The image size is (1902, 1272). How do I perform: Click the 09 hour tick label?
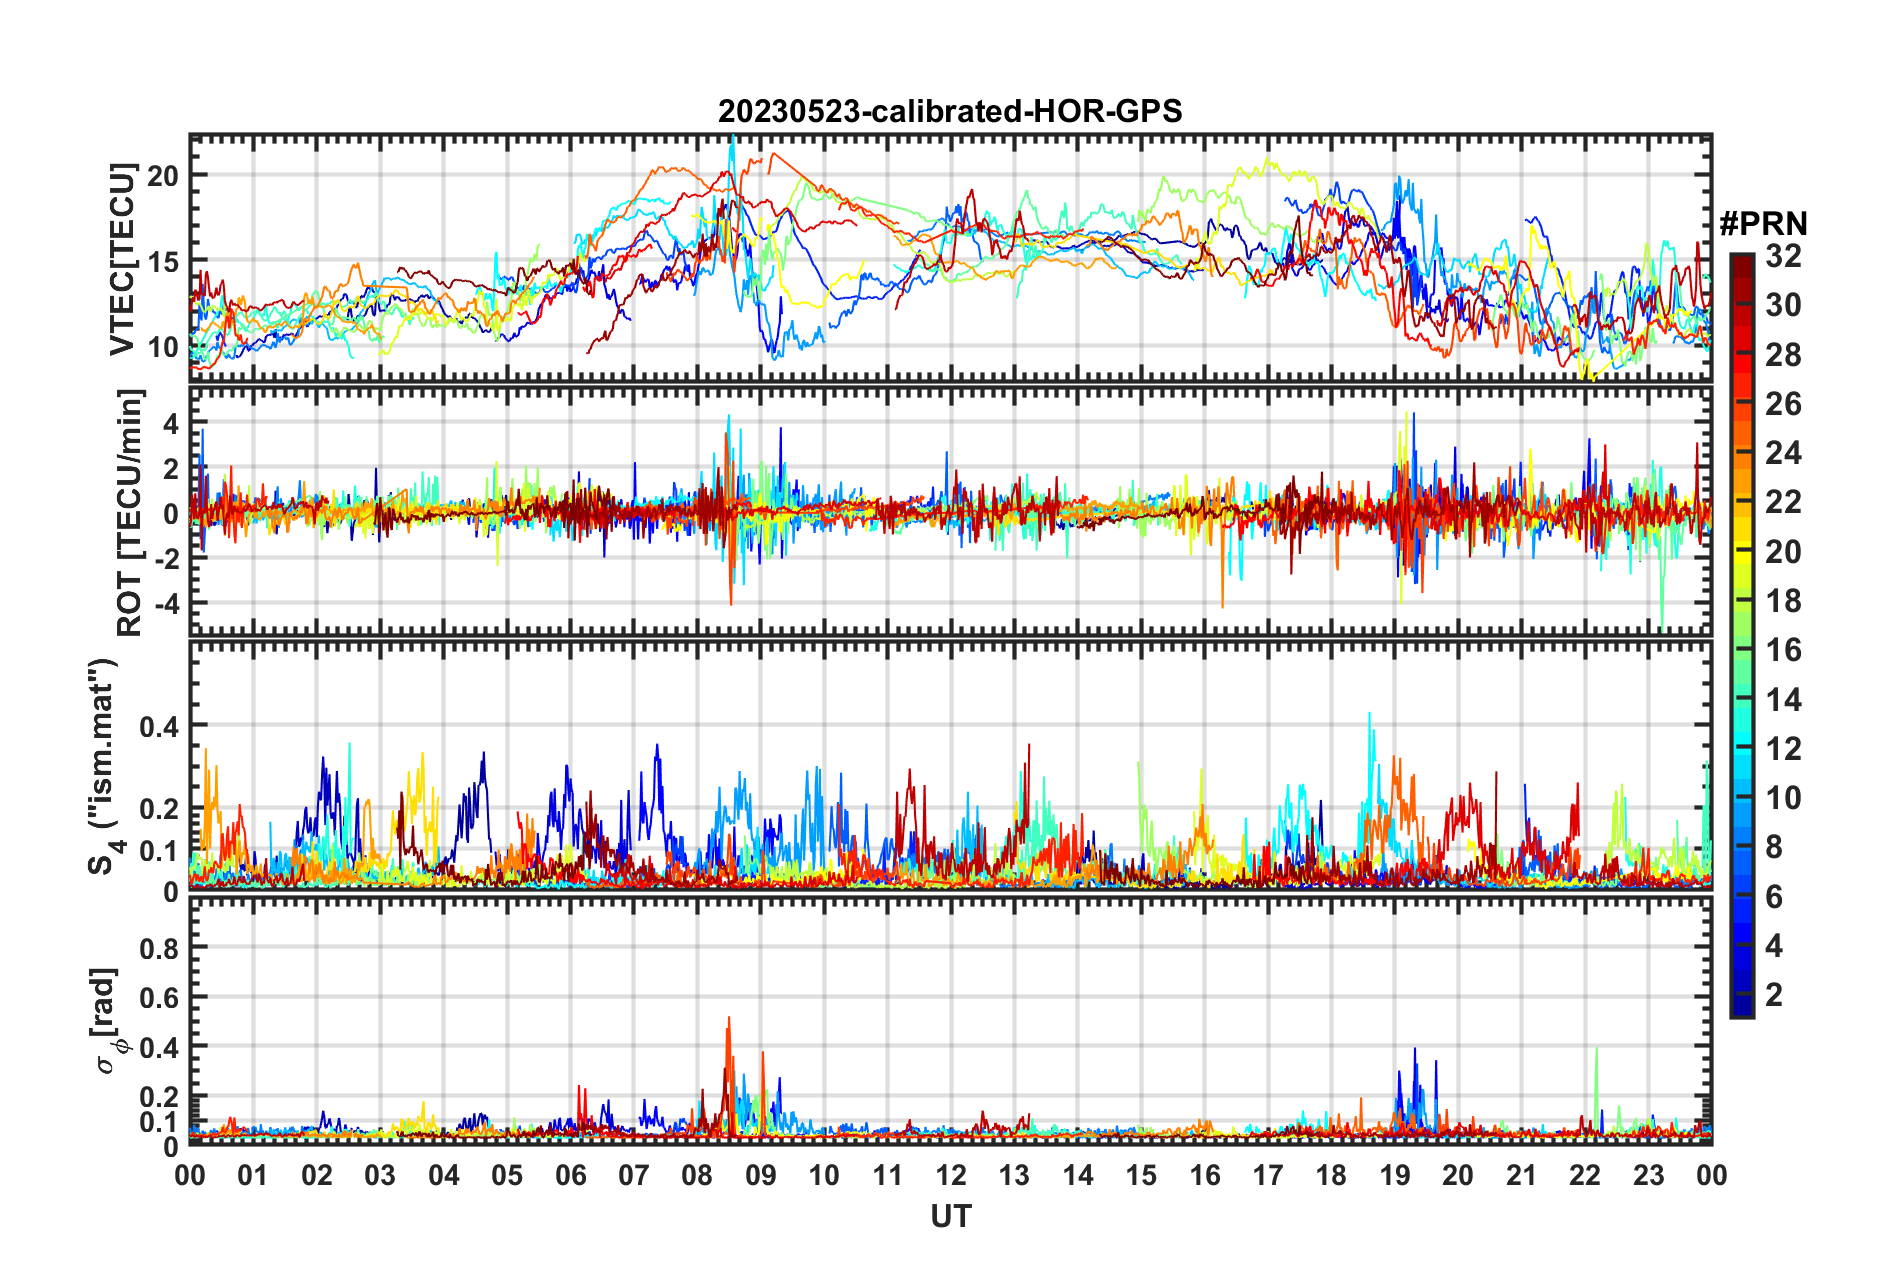coord(761,1175)
